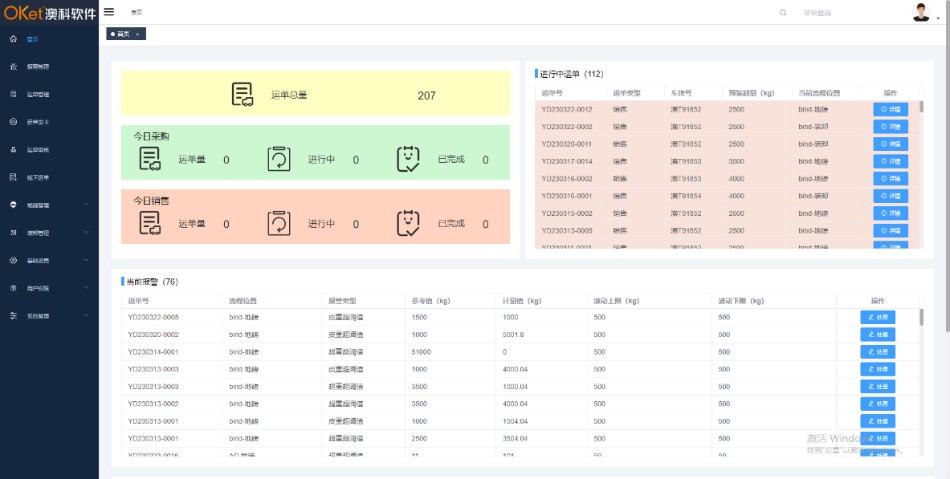Viewport: 950px width, 479px height.
Task: Open the user avatar in top right
Action: pyautogui.click(x=921, y=12)
